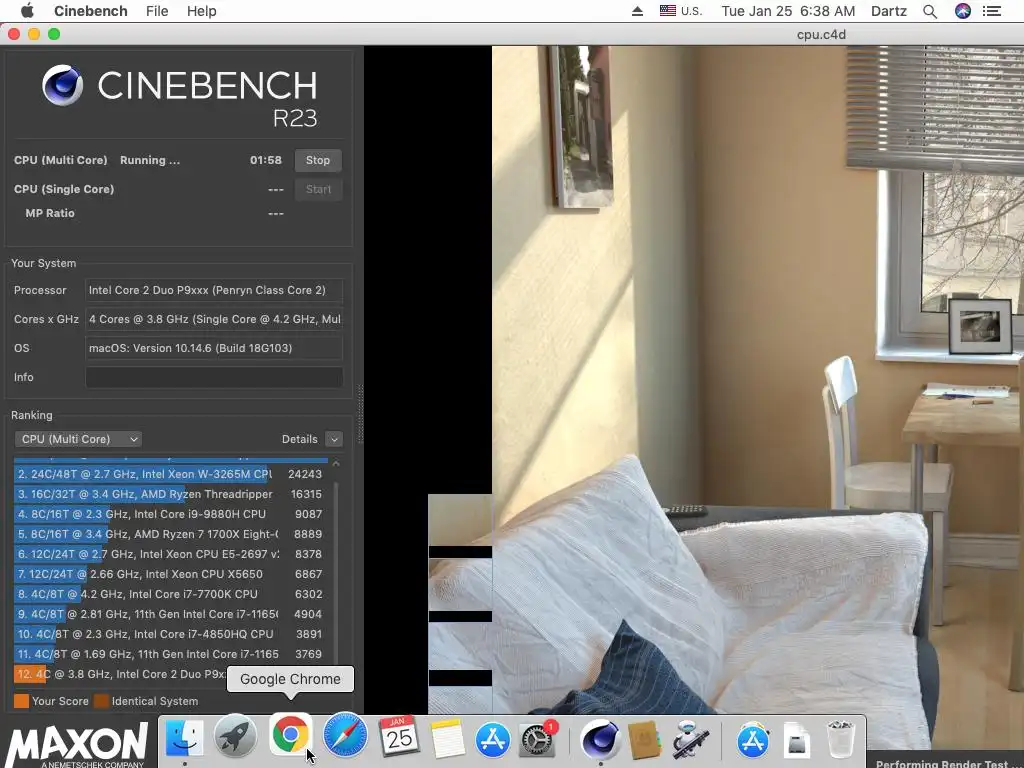Viewport: 1024px width, 768px height.
Task: Launch Automator robot icon in dock
Action: click(x=690, y=740)
